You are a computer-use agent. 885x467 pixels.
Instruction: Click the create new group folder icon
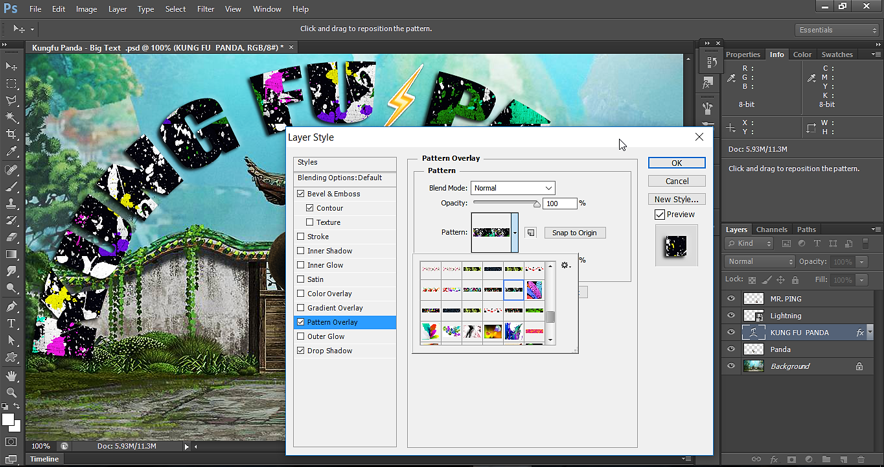[x=826, y=460]
